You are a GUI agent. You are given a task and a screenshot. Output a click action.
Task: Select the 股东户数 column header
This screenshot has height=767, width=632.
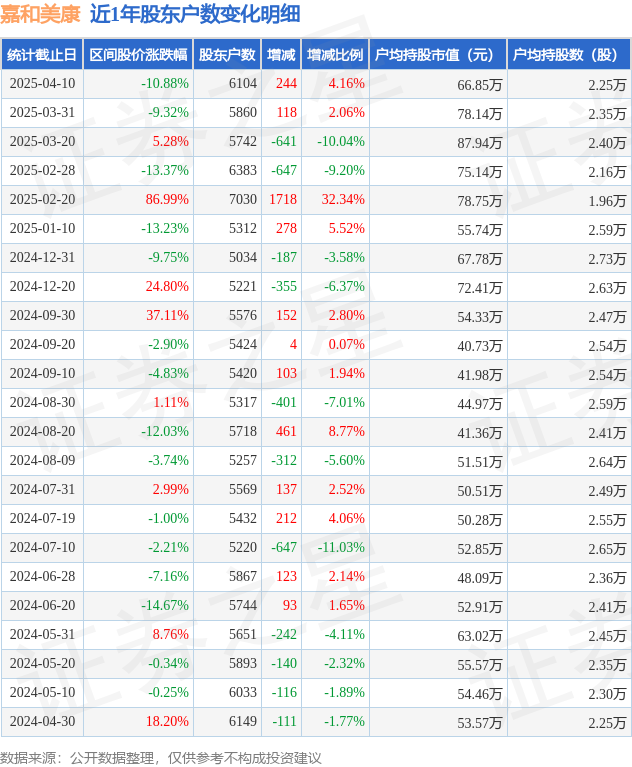pos(227,54)
